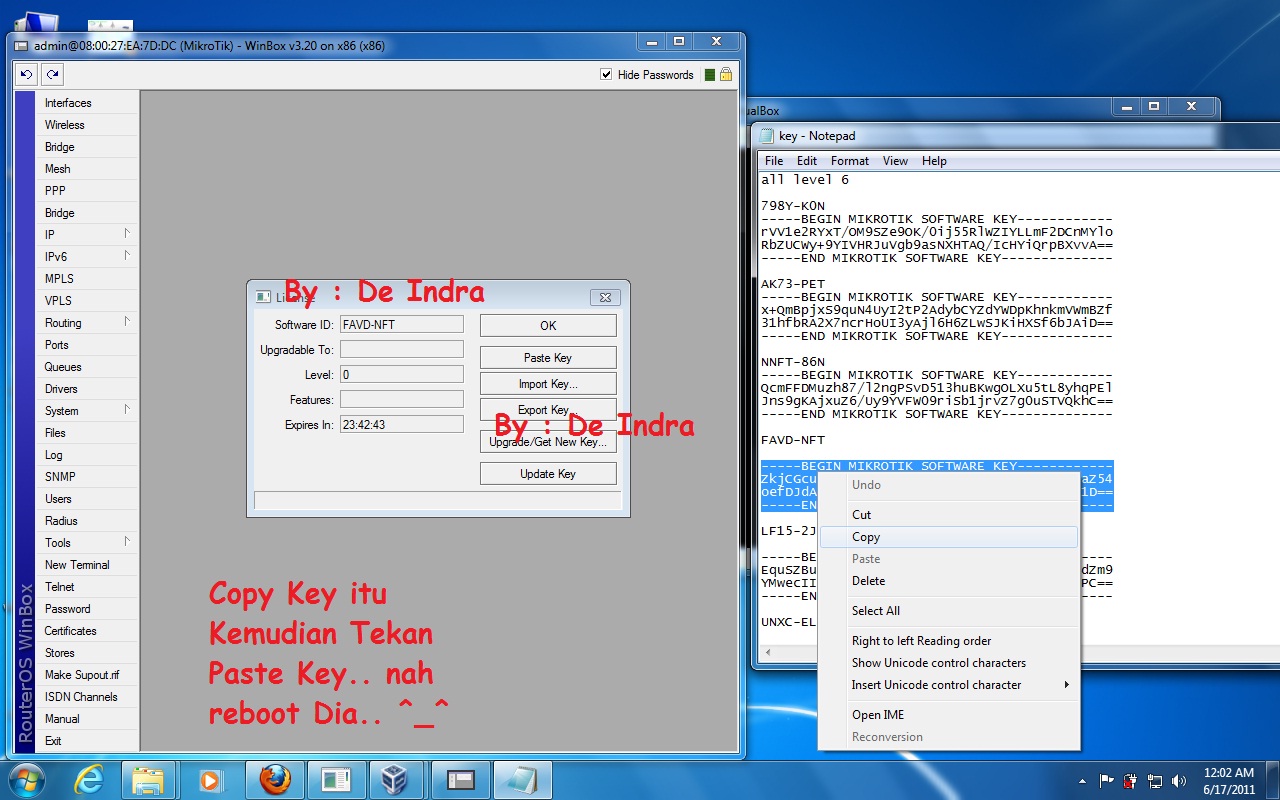Screen dimensions: 1280x800
Task: Click the AK73-PET text line in Notepad
Action: (x=793, y=284)
